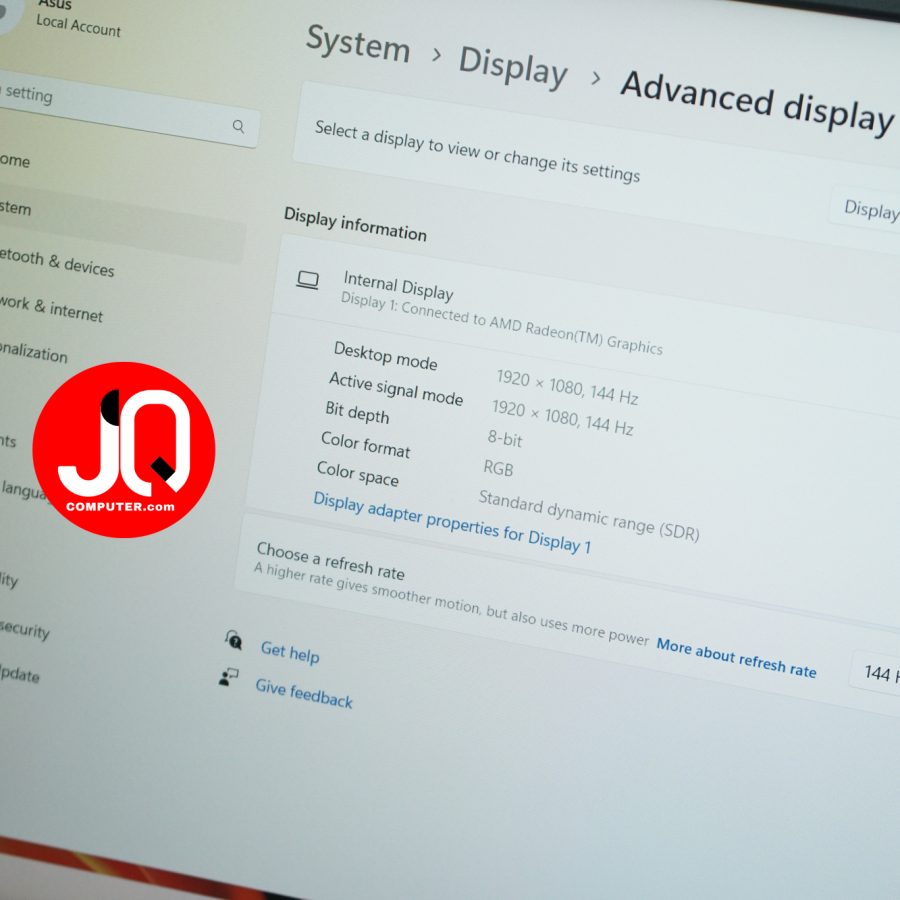Open Display adapter properties for Display 1

point(452,522)
